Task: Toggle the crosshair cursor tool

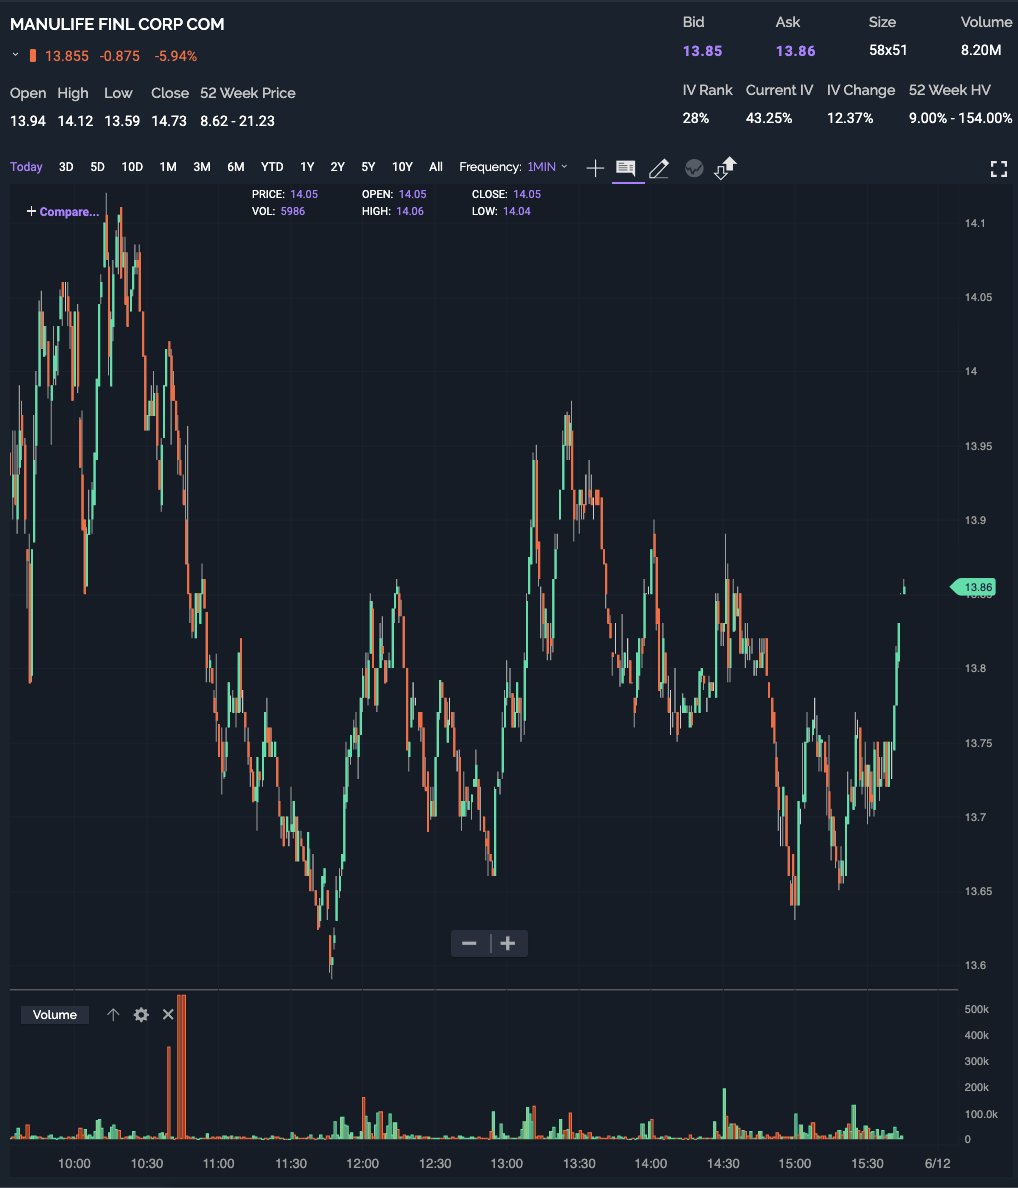Action: (x=595, y=167)
